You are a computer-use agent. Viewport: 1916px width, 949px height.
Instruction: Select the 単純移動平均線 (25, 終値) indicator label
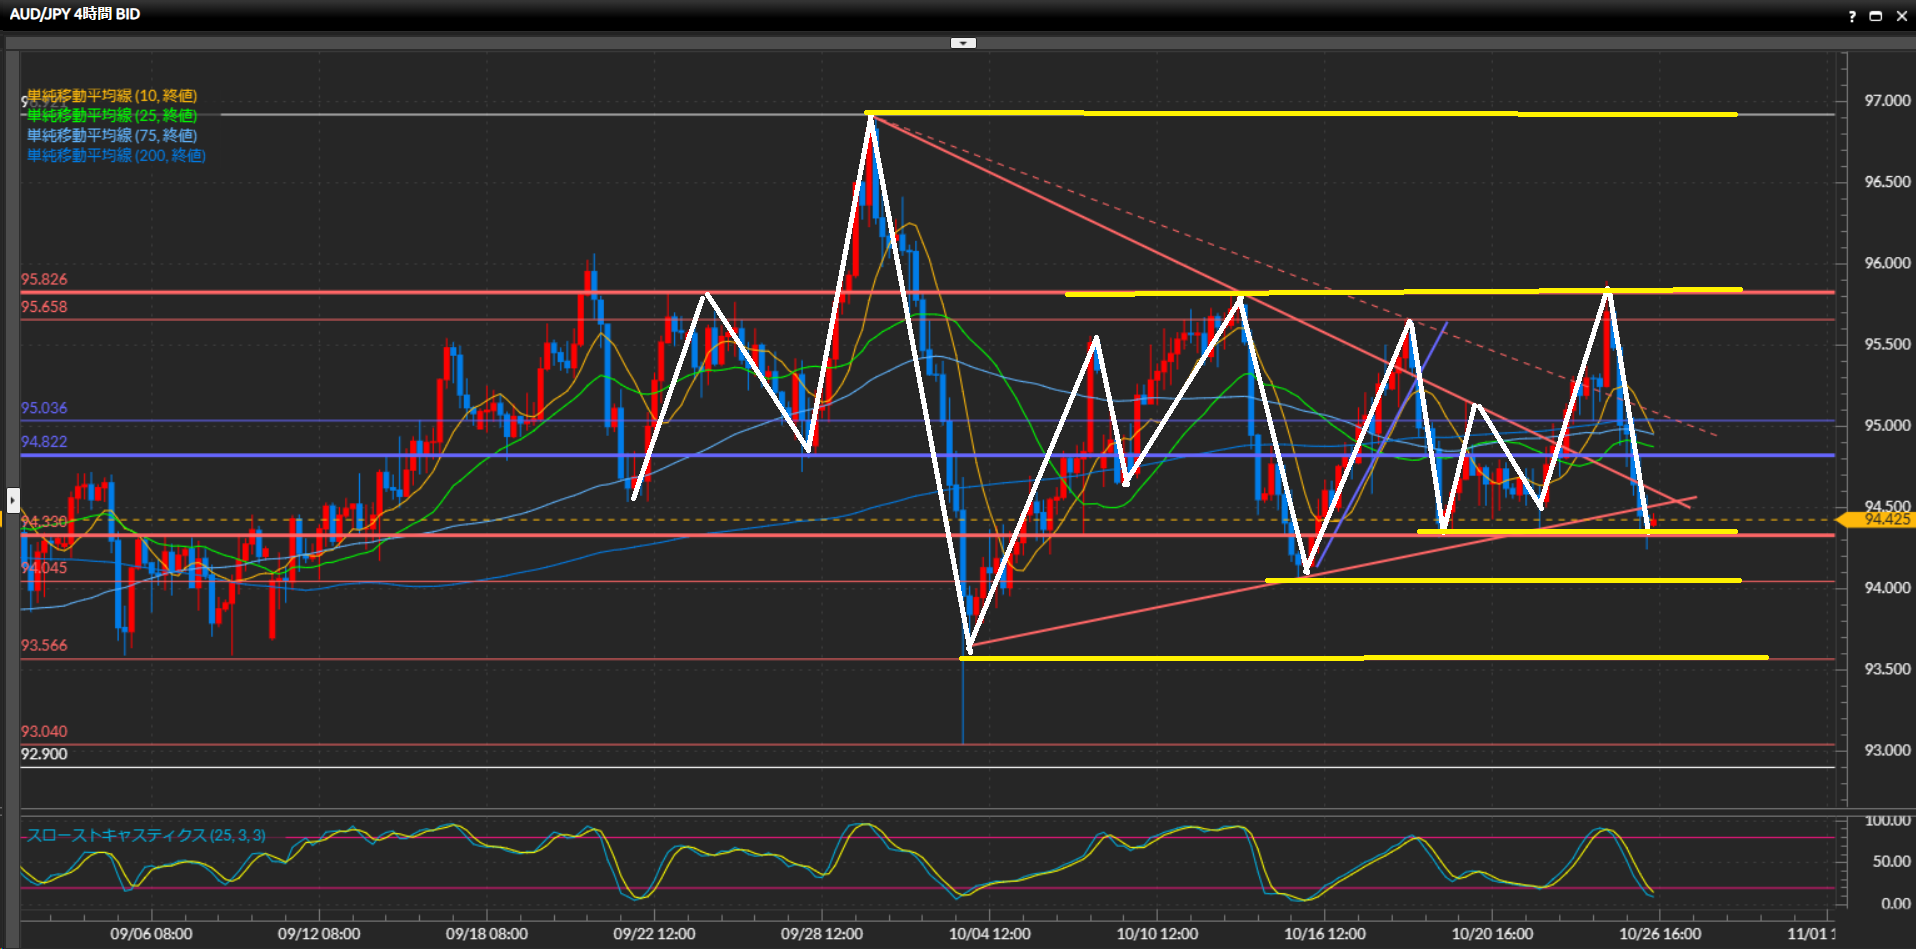[112, 116]
